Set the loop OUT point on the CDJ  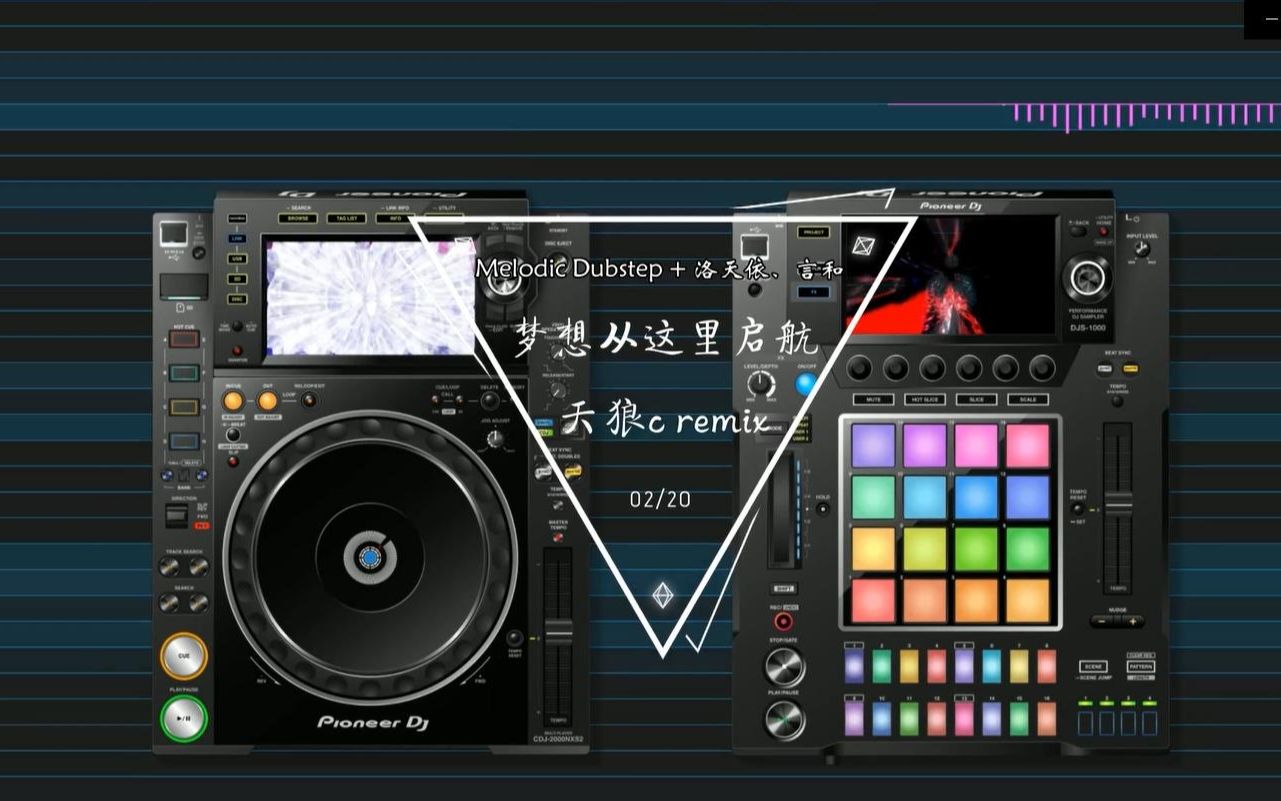click(268, 401)
